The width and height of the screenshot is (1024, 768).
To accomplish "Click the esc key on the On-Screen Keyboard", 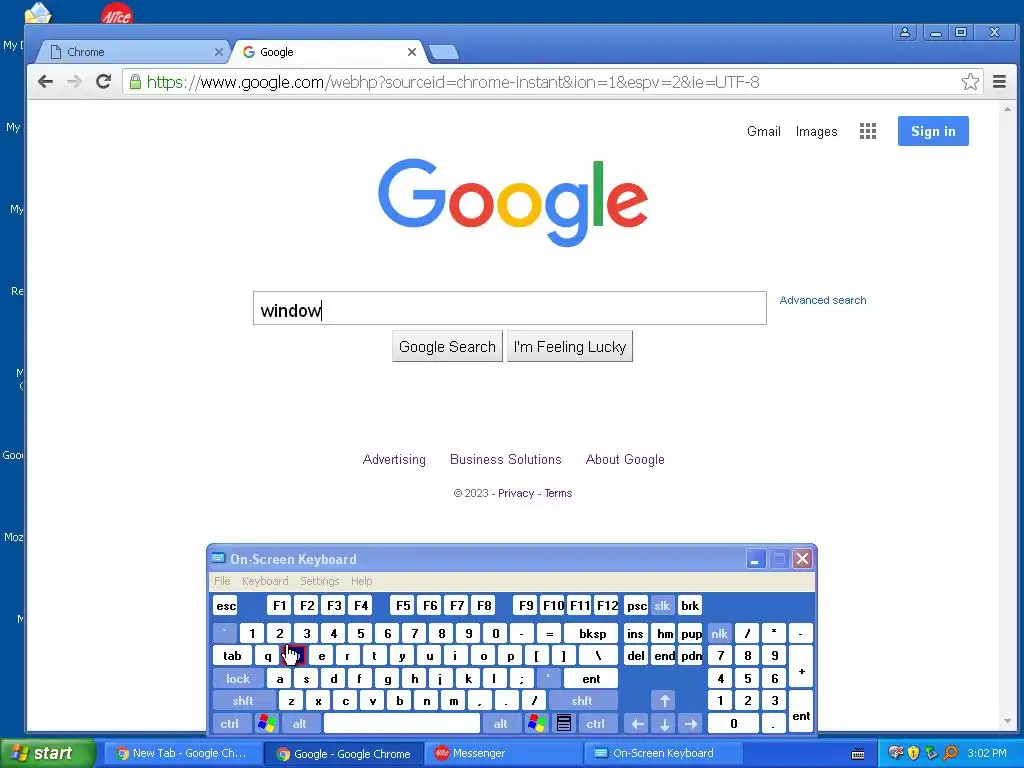I will tap(226, 605).
